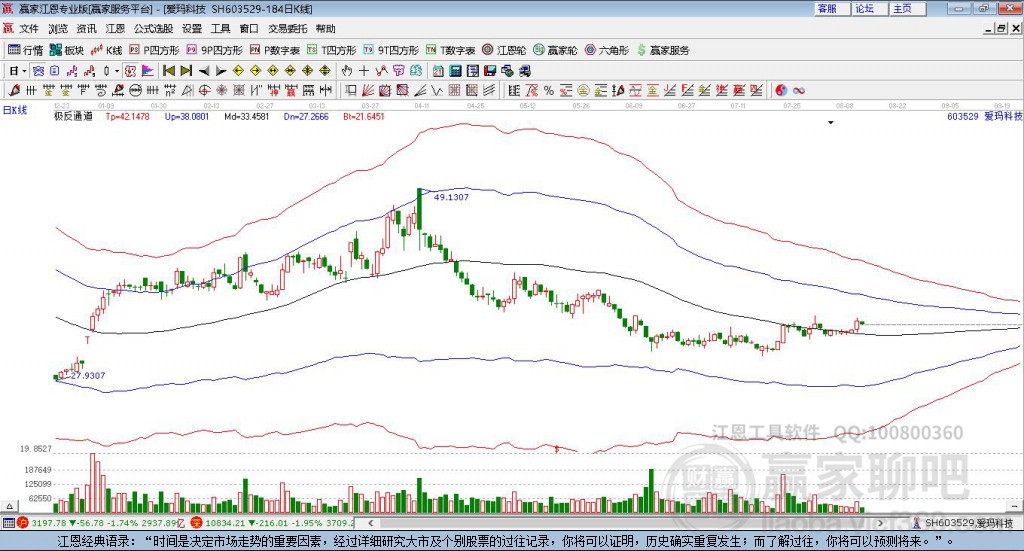The height and width of the screenshot is (551, 1024).
Task: Jump to first bar with skip-back icon
Action: click(x=168, y=71)
